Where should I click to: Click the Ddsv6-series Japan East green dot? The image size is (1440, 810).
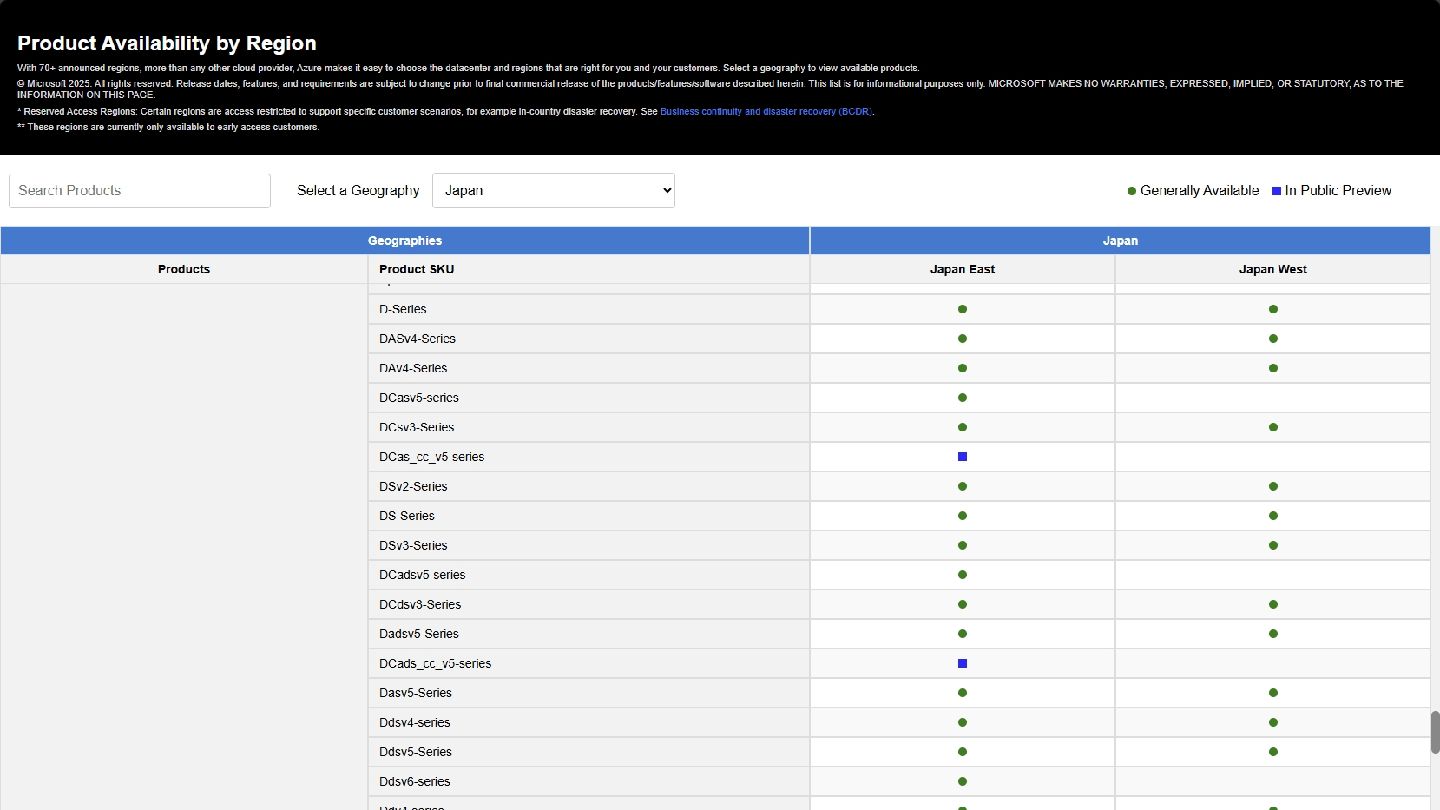(962, 782)
